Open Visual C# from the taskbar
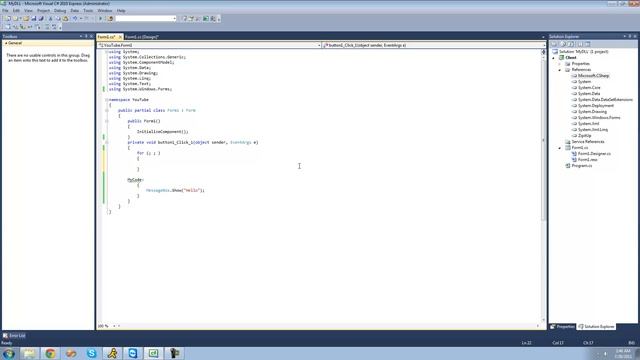This screenshot has width=640, height=360. tap(153, 353)
